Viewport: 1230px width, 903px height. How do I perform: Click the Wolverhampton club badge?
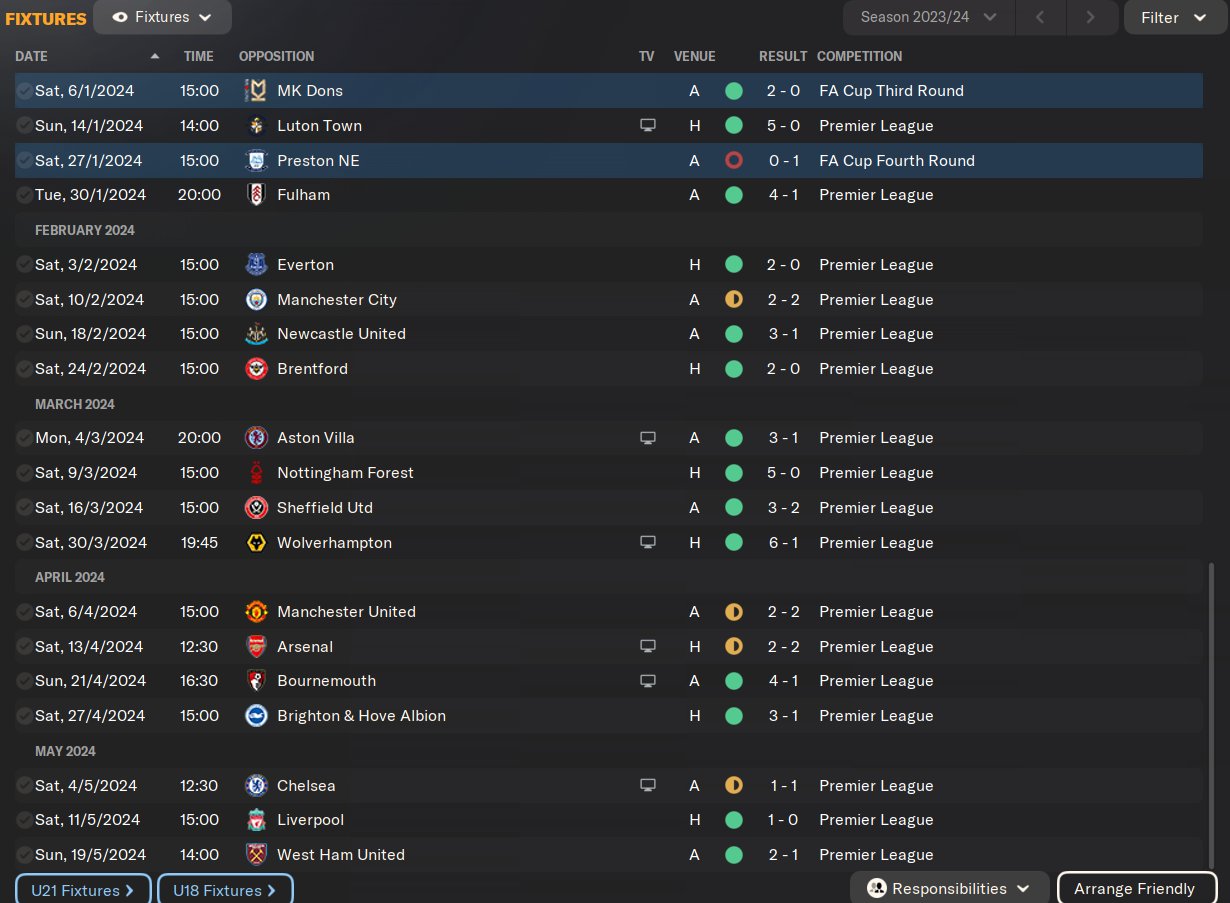[256, 542]
